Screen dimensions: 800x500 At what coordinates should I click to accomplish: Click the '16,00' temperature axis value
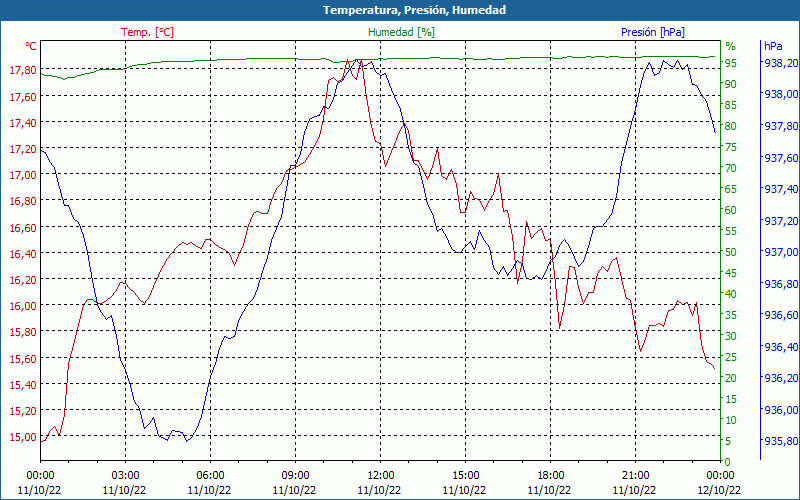click(x=23, y=306)
